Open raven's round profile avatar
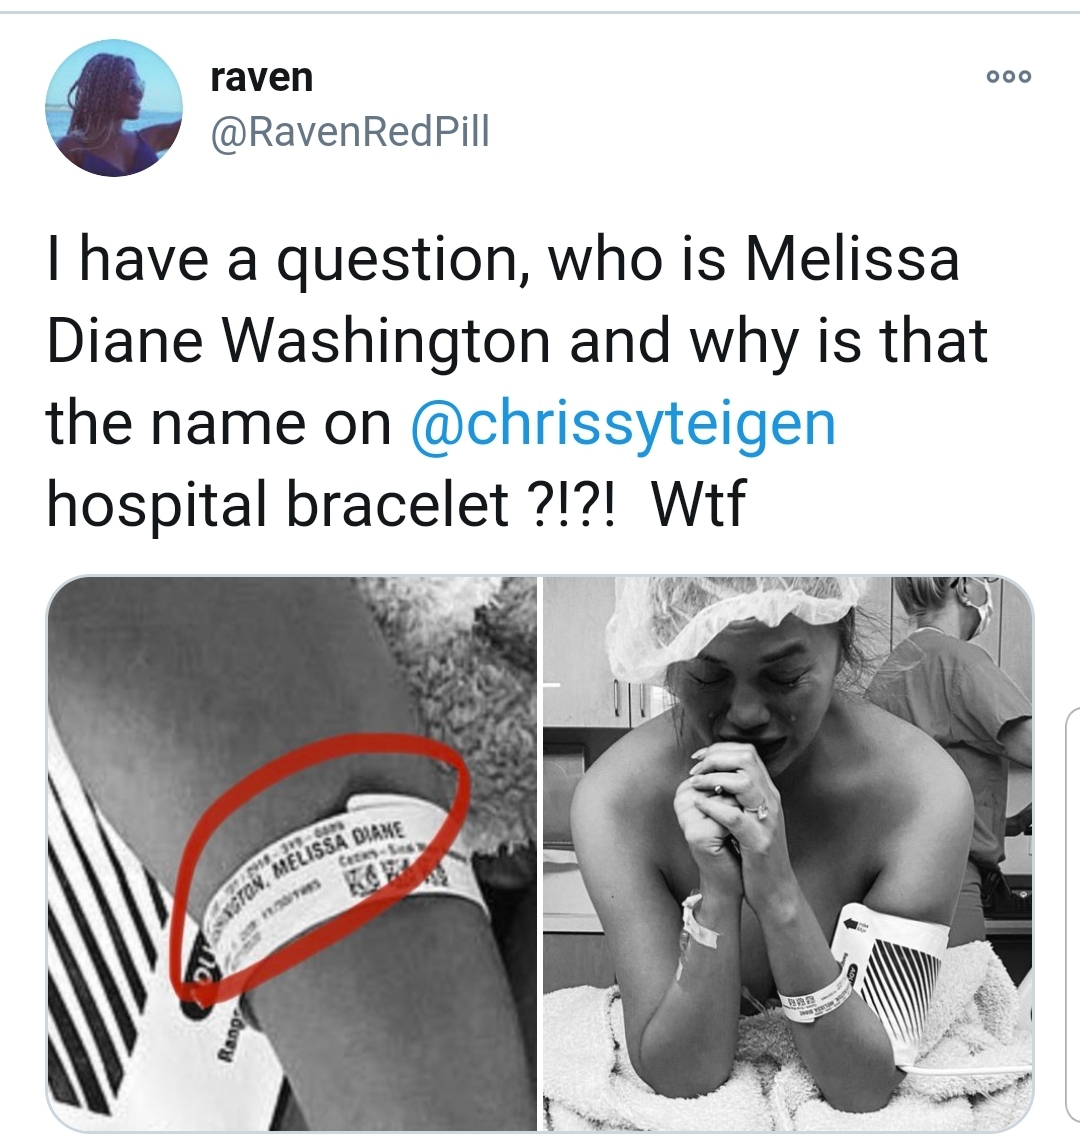Screen dimensions: 1080x1147 click(113, 108)
